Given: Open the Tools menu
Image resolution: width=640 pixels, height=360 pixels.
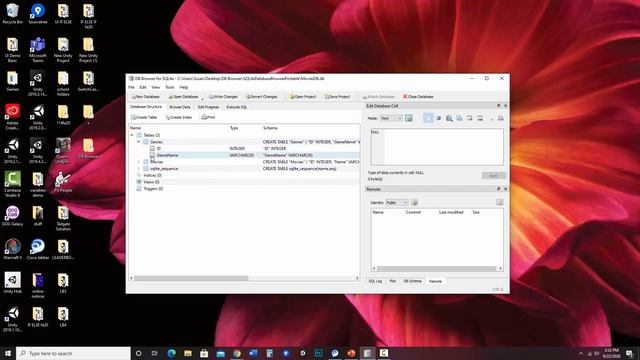Looking at the screenshot, I should (170, 87).
